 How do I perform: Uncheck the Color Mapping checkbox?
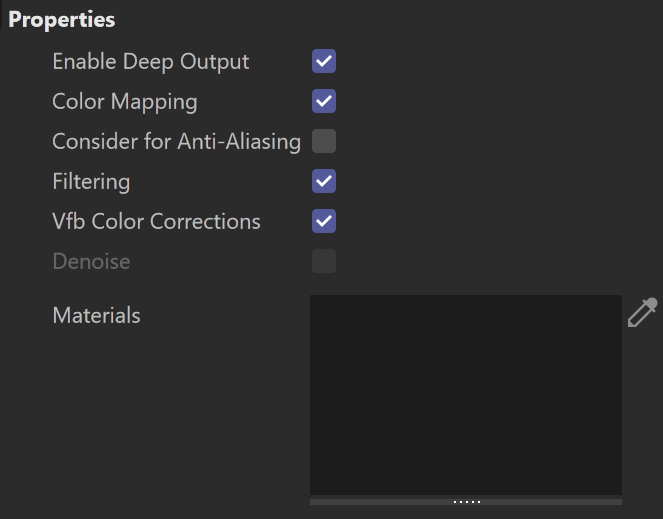point(324,101)
